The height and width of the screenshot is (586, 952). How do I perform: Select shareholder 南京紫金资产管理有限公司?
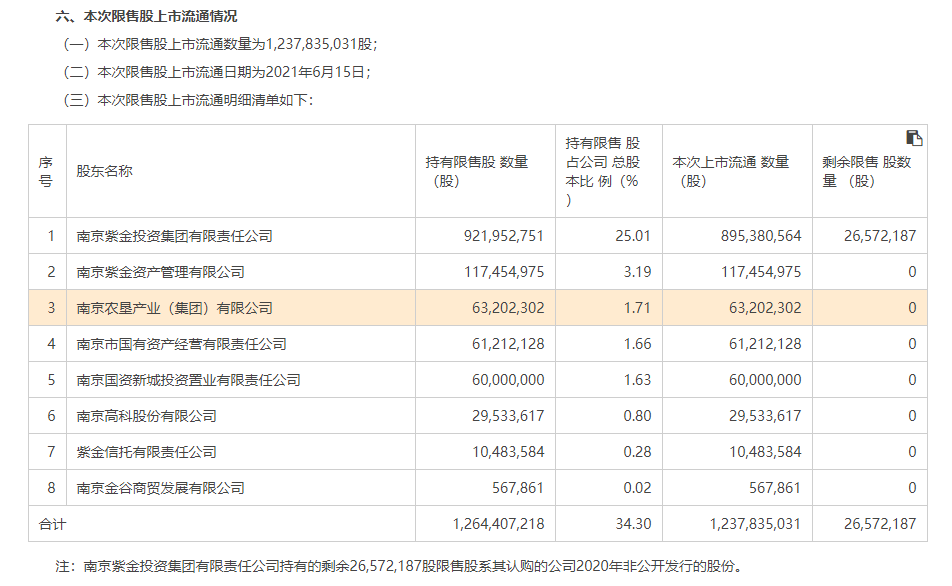click(x=160, y=271)
